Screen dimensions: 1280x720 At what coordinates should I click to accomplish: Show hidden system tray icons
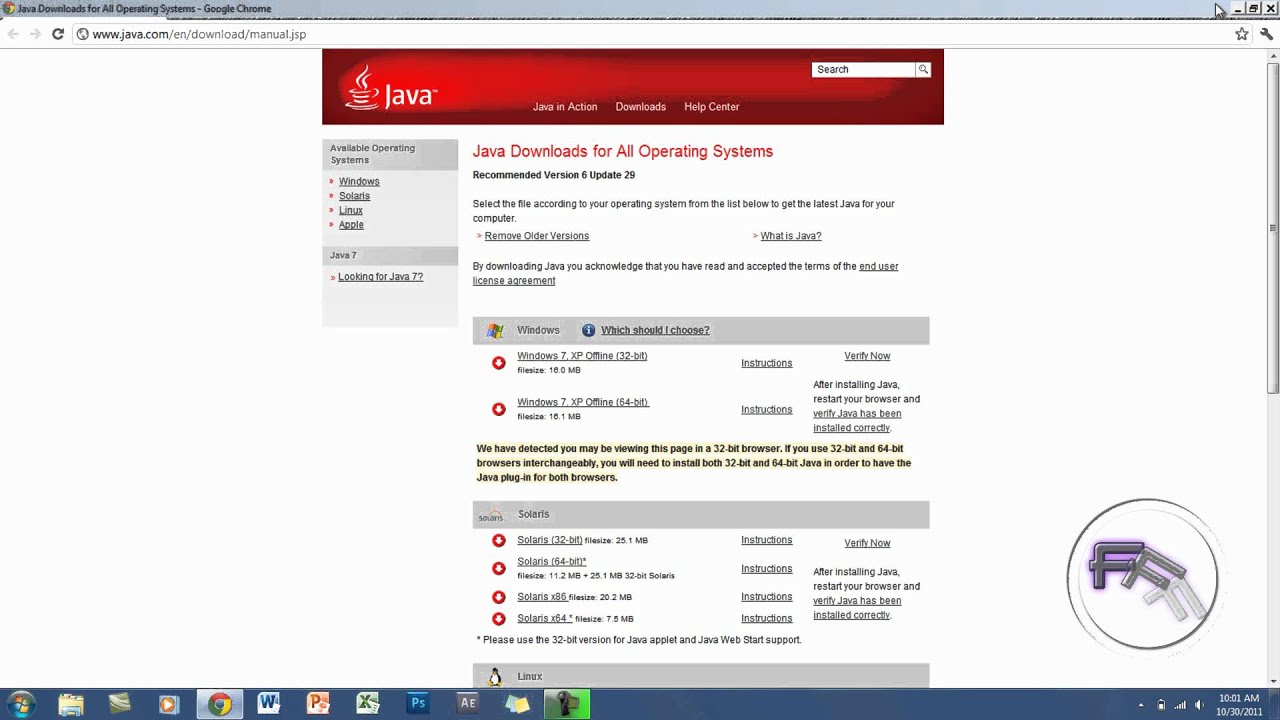(x=1141, y=705)
